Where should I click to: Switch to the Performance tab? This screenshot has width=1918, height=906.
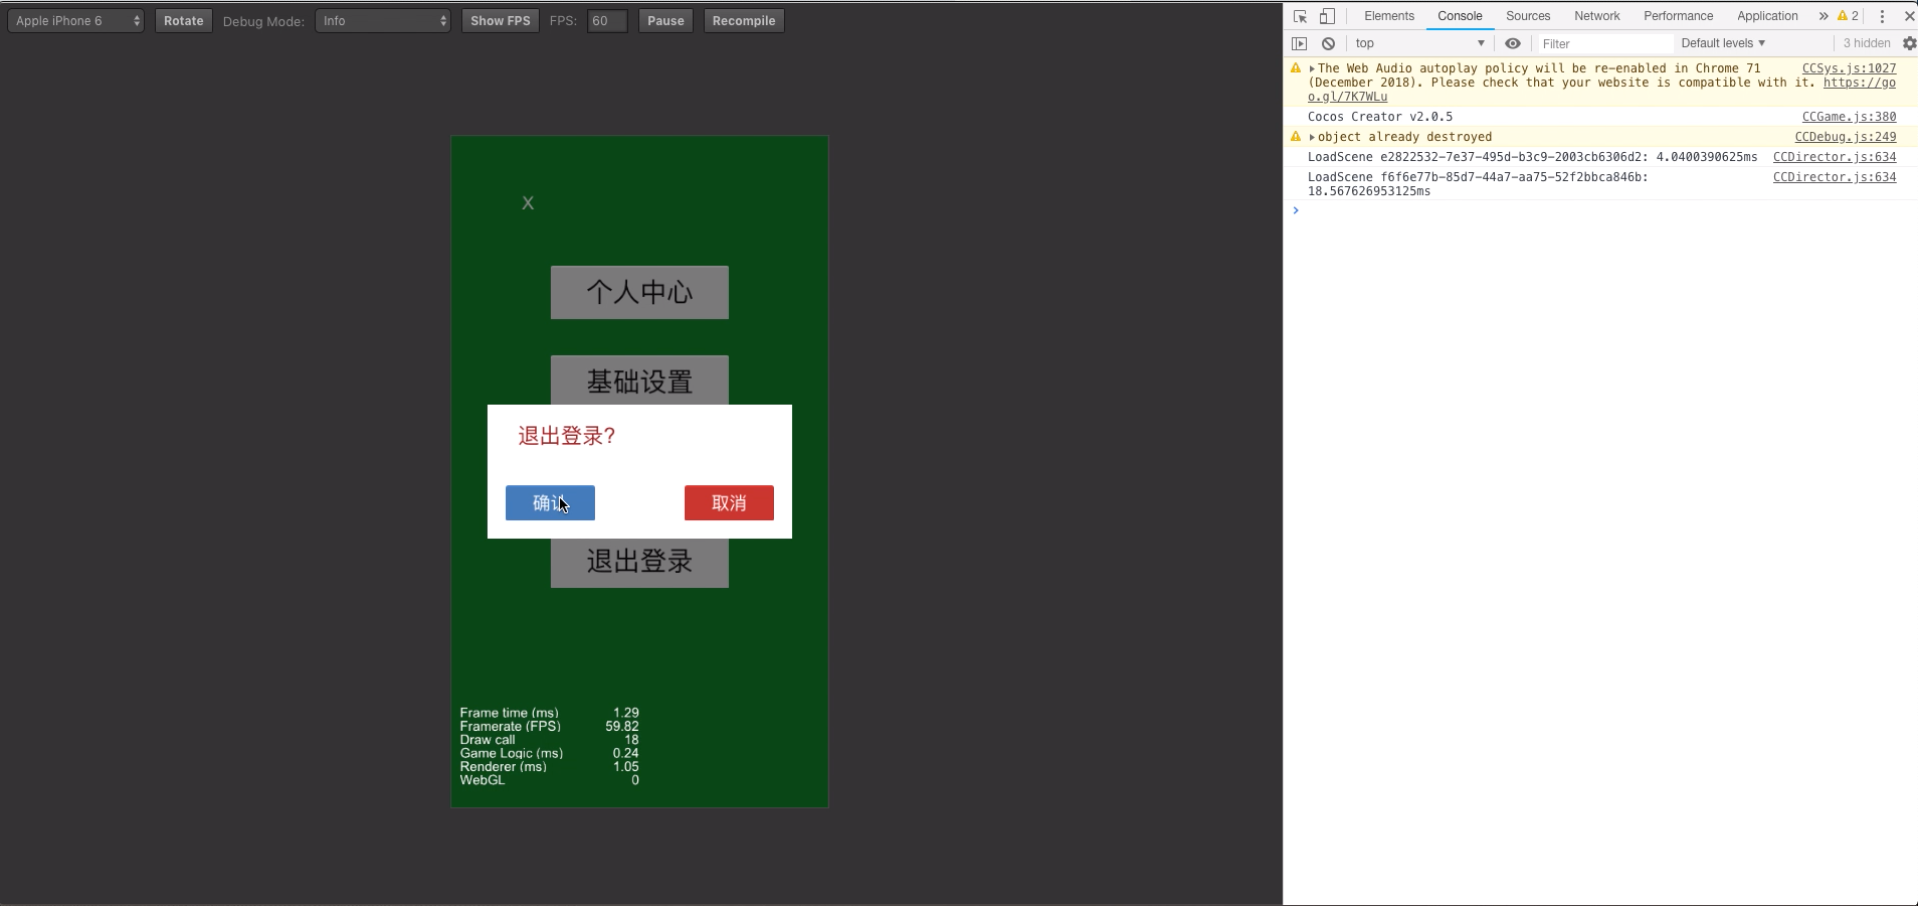(1678, 16)
